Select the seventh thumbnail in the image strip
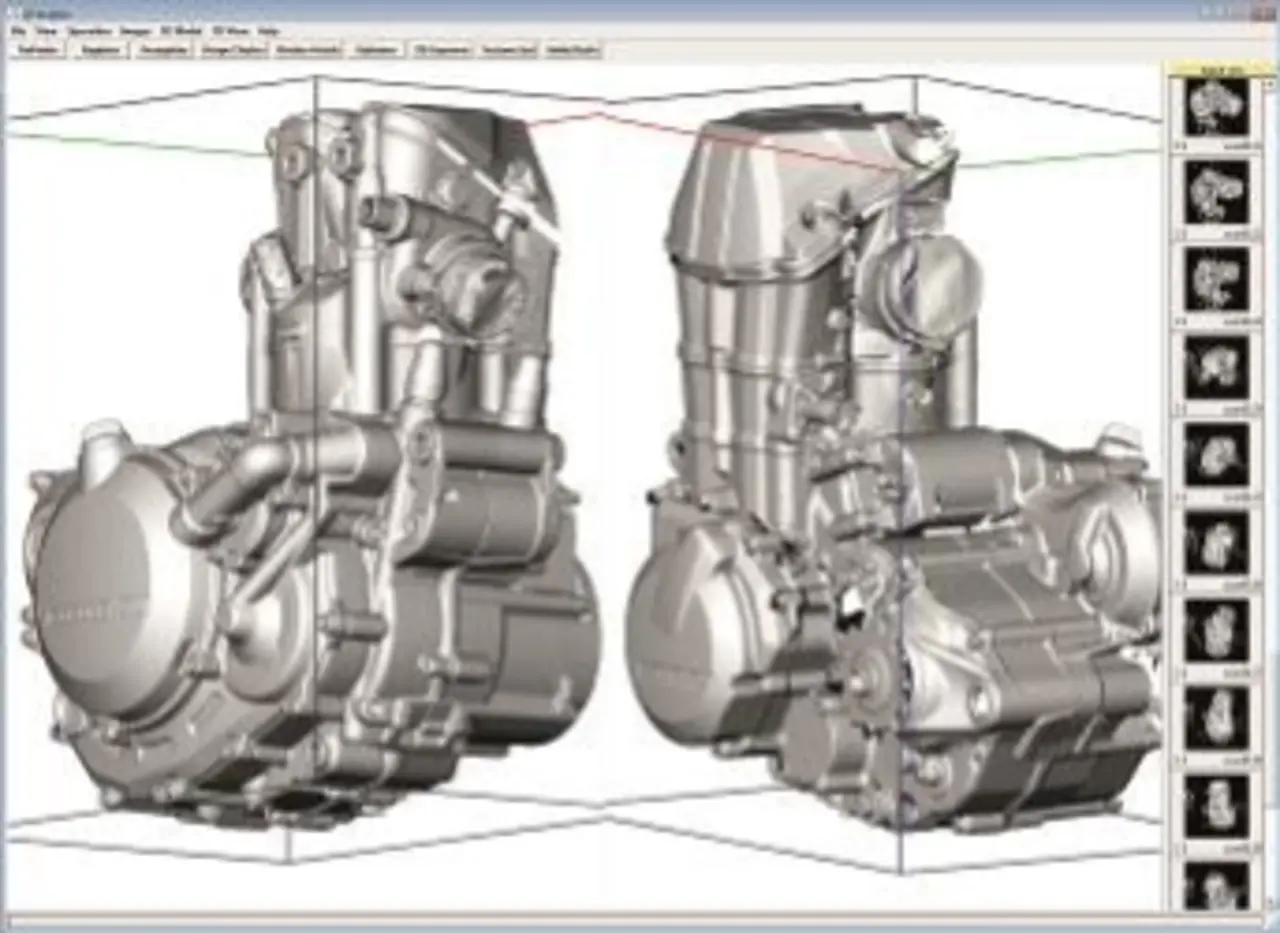This screenshot has height=933, width=1280. [1217, 629]
